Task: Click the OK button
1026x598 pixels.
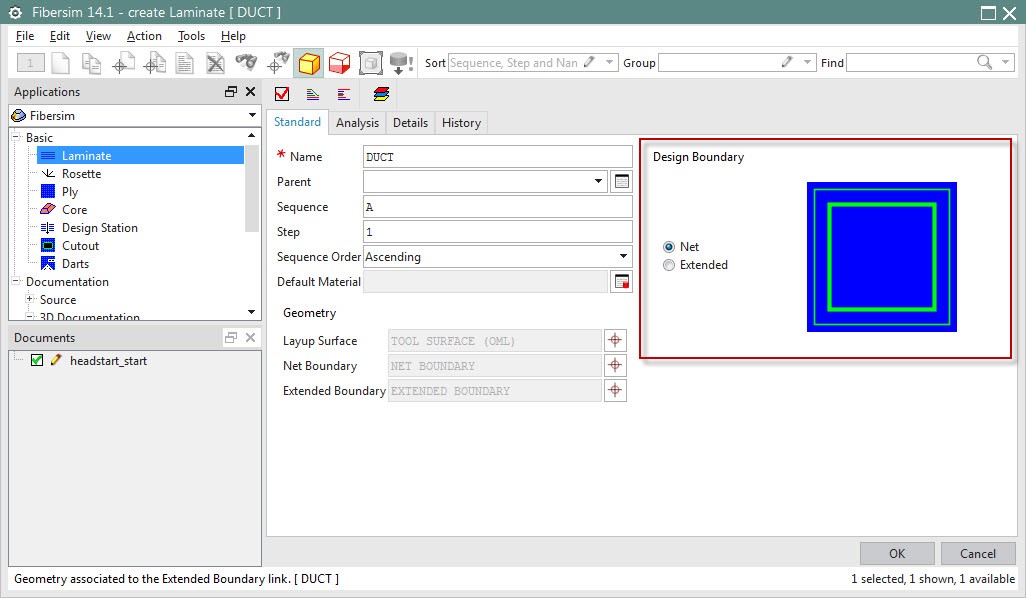Action: point(896,553)
